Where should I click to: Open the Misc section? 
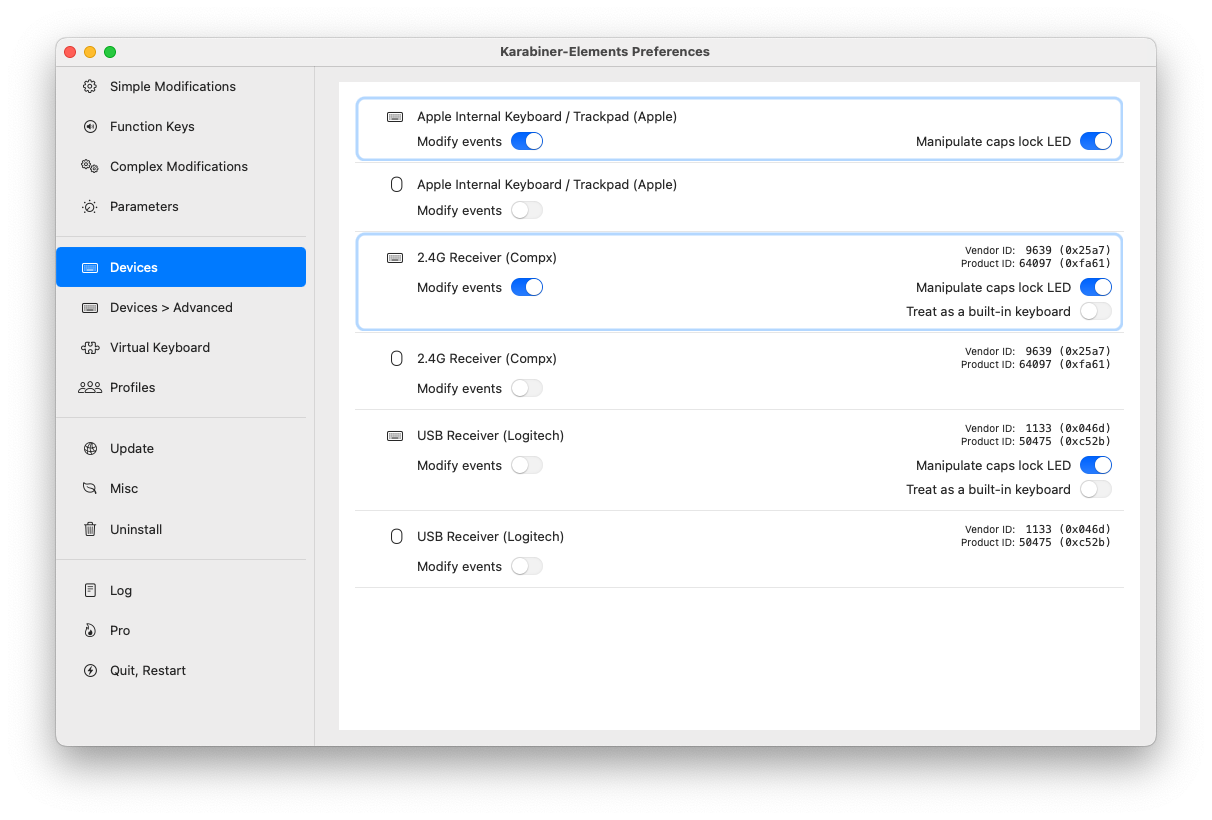click(181, 488)
